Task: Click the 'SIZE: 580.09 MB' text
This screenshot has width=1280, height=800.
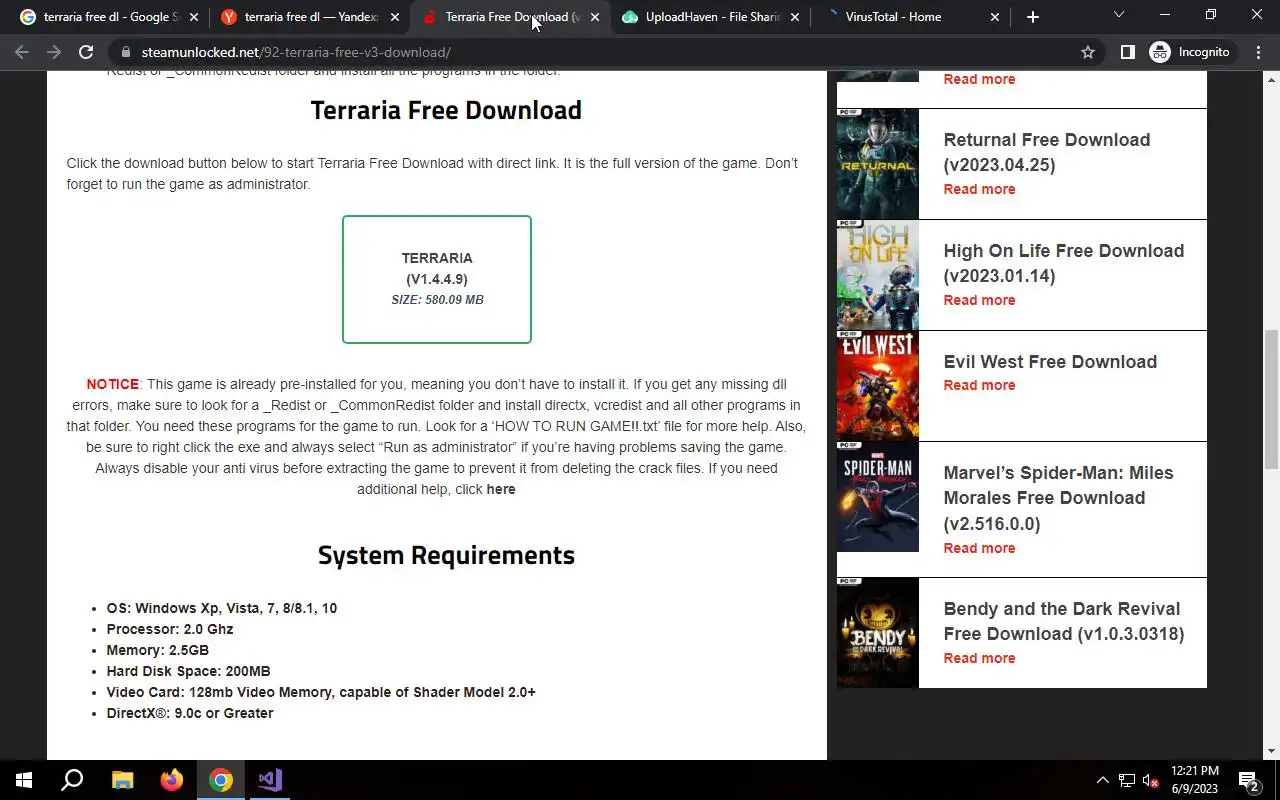Action: [x=437, y=300]
